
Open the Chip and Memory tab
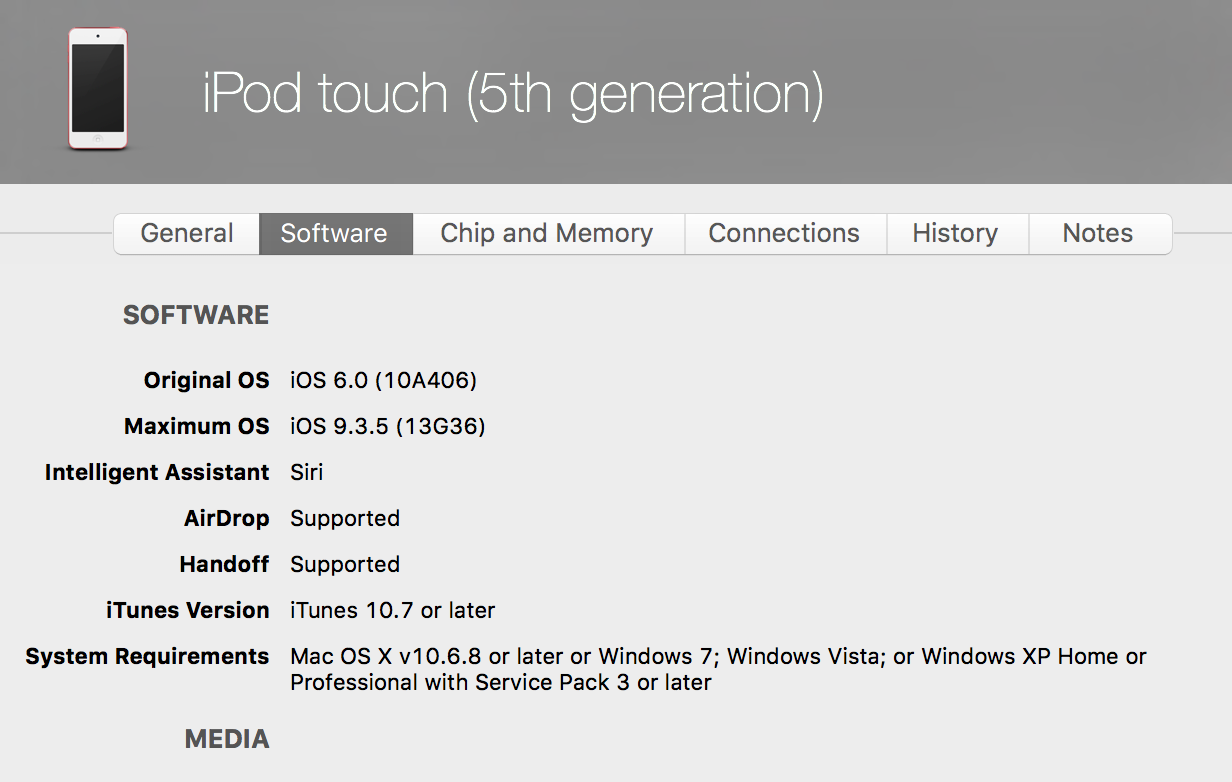[x=547, y=233]
